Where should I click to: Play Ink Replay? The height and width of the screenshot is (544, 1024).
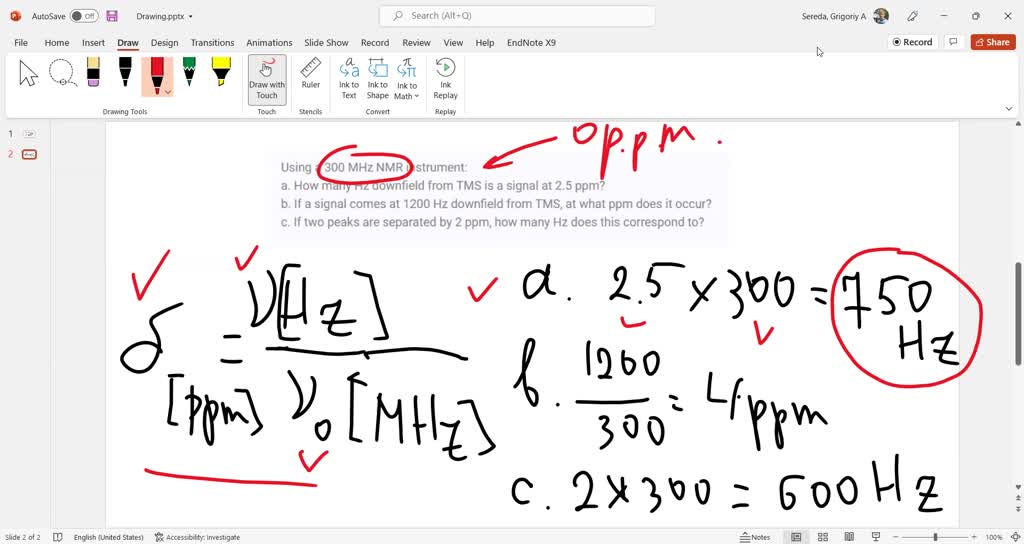[445, 79]
